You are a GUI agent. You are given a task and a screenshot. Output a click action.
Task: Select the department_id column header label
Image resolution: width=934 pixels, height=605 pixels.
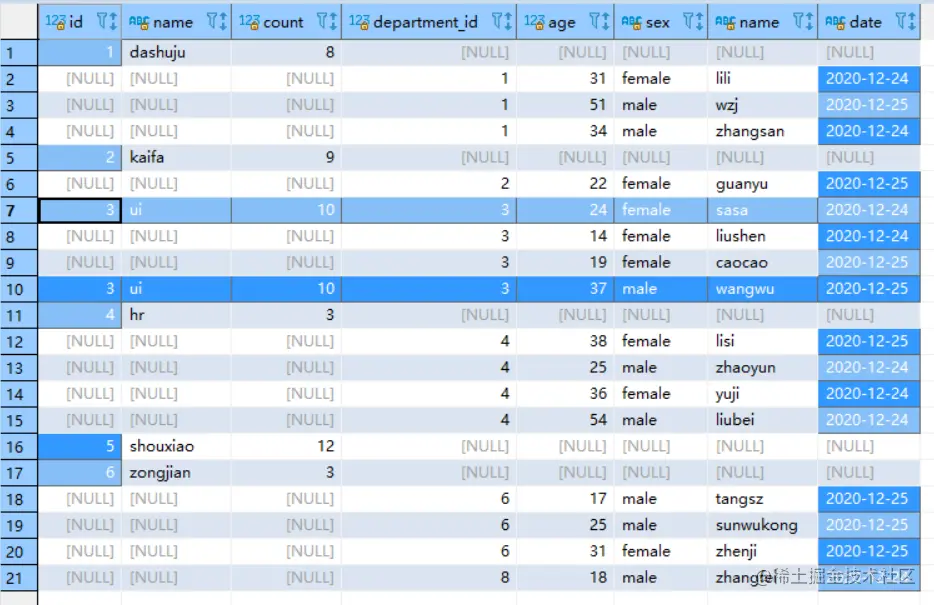(x=425, y=22)
